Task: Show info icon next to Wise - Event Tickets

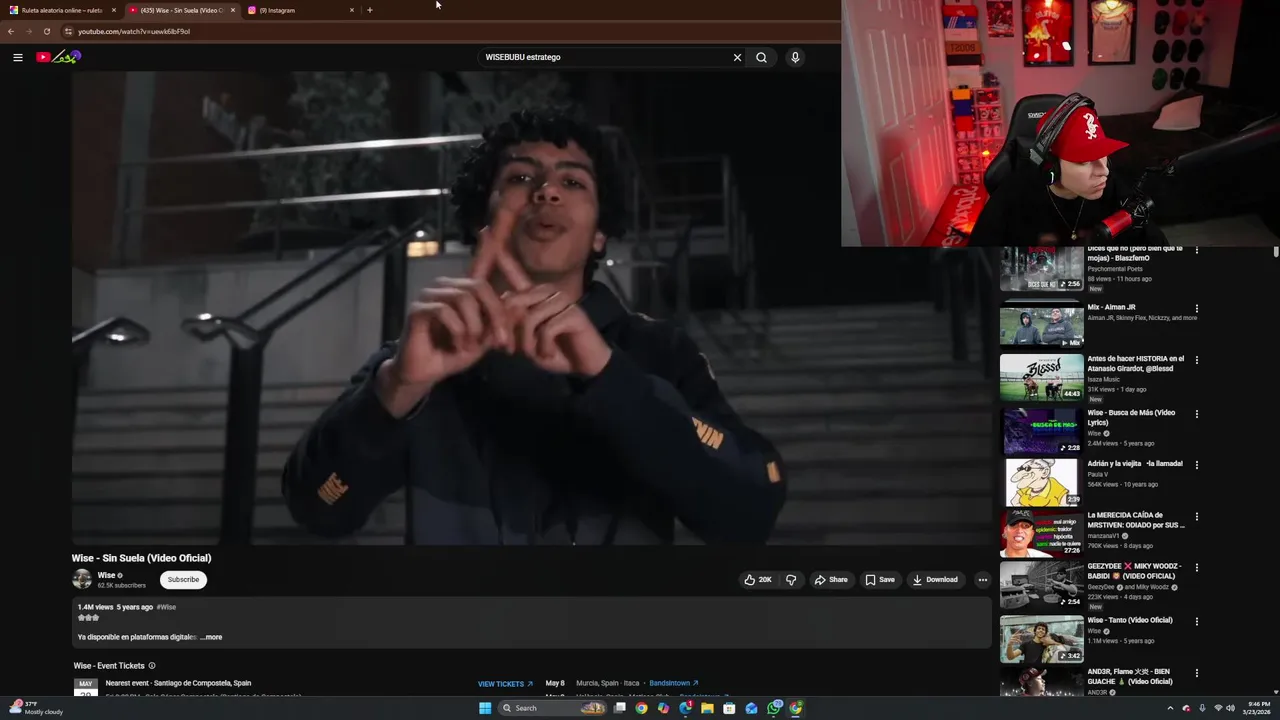Action: tap(152, 666)
